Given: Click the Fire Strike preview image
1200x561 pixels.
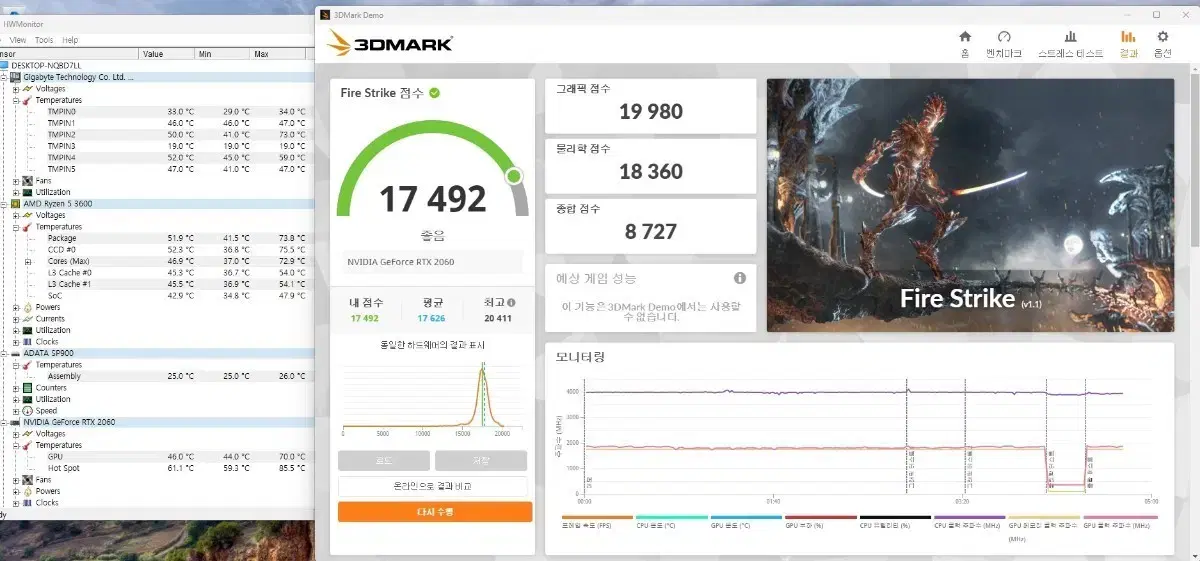Looking at the screenshot, I should (970, 205).
